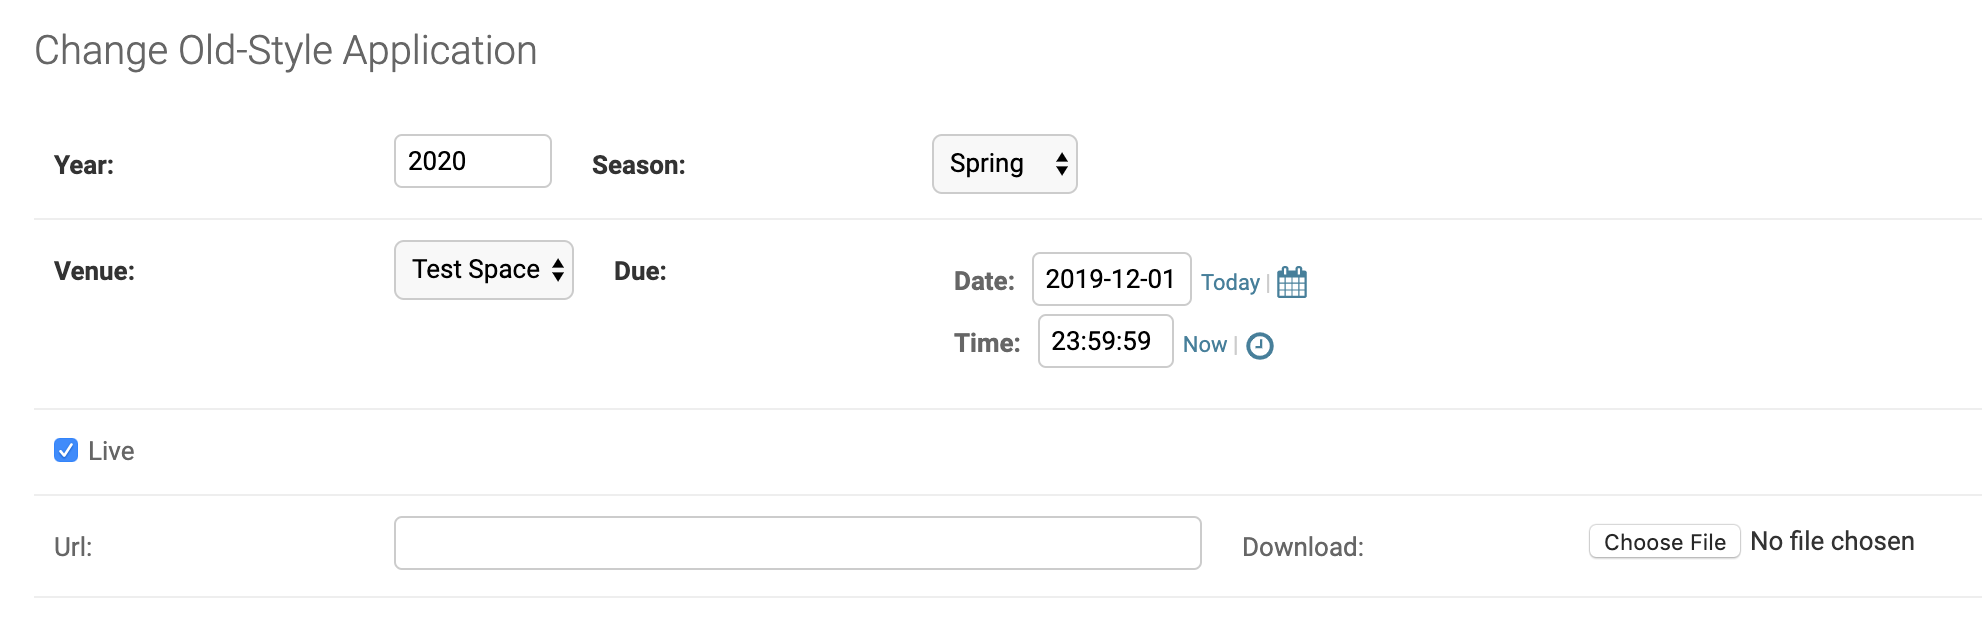This screenshot has width=1982, height=626.
Task: Expand the Season dropdown showing Spring
Action: pos(1004,164)
